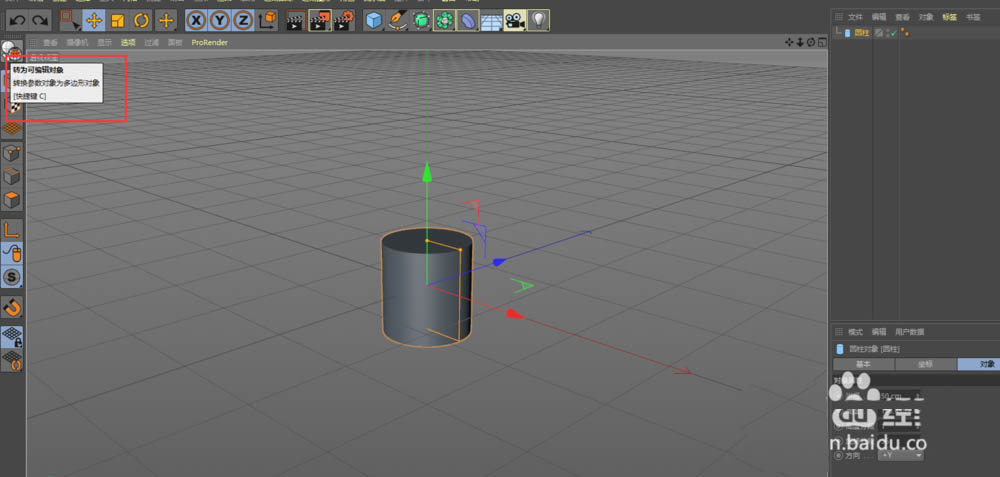Screen dimensions: 1000x477
Task: Switch to the 基本 attribute tab
Action: [862, 364]
